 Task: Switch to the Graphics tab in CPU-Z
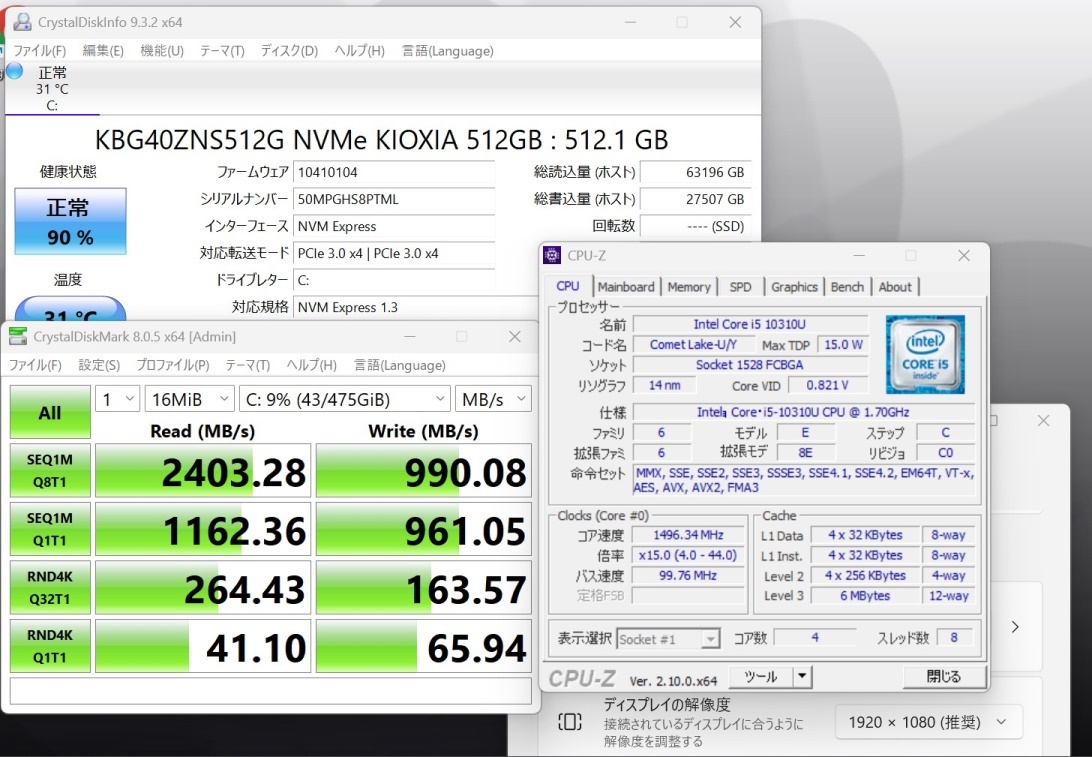[x=794, y=287]
